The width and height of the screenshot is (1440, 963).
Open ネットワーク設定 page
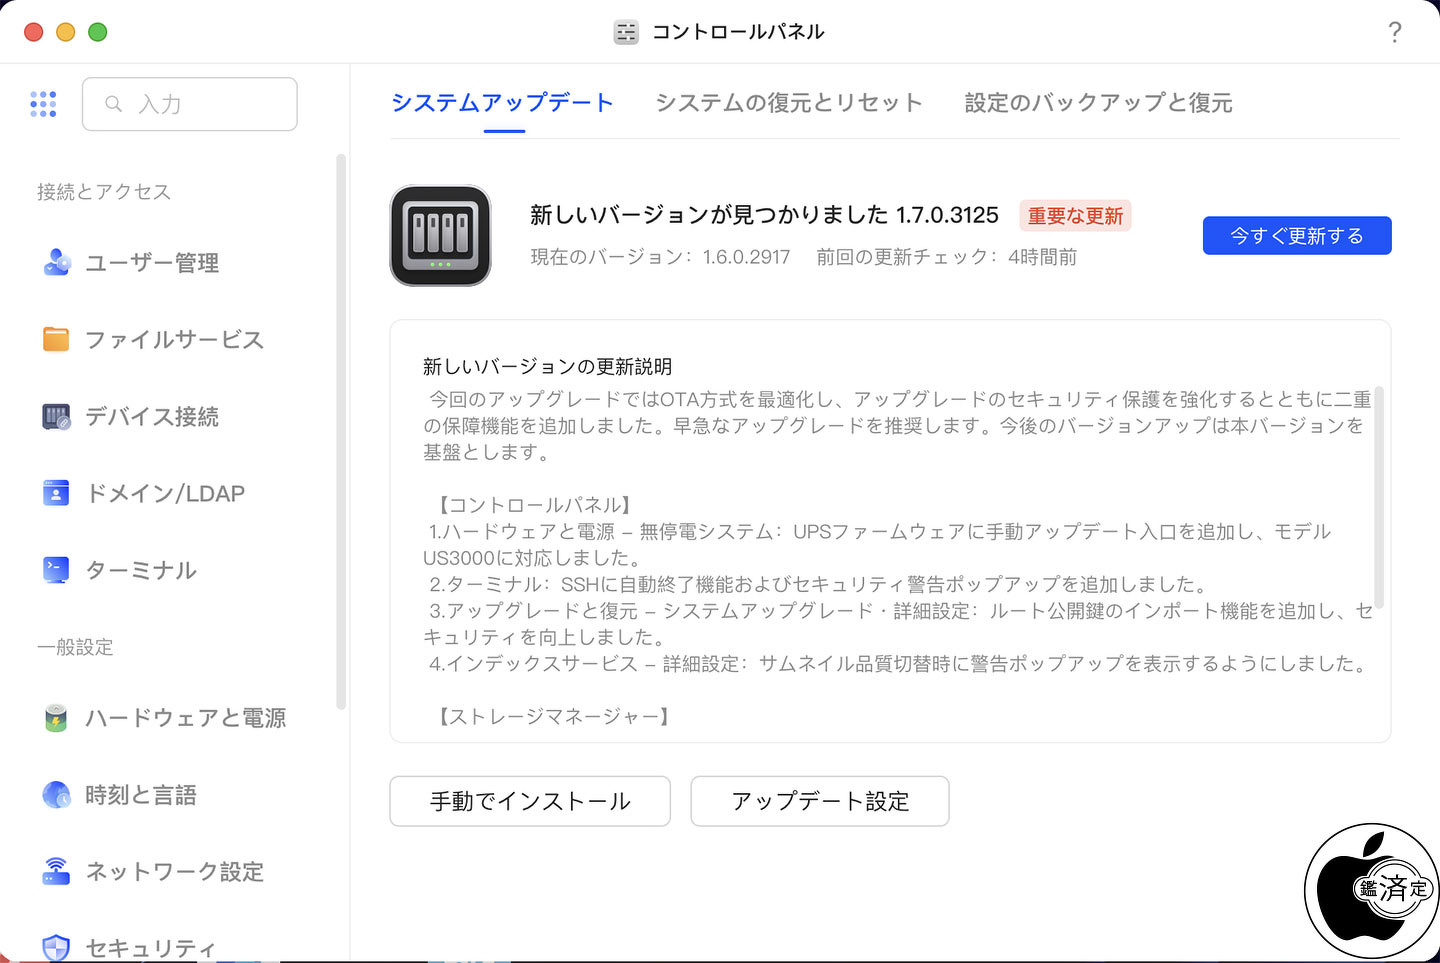pos(174,872)
